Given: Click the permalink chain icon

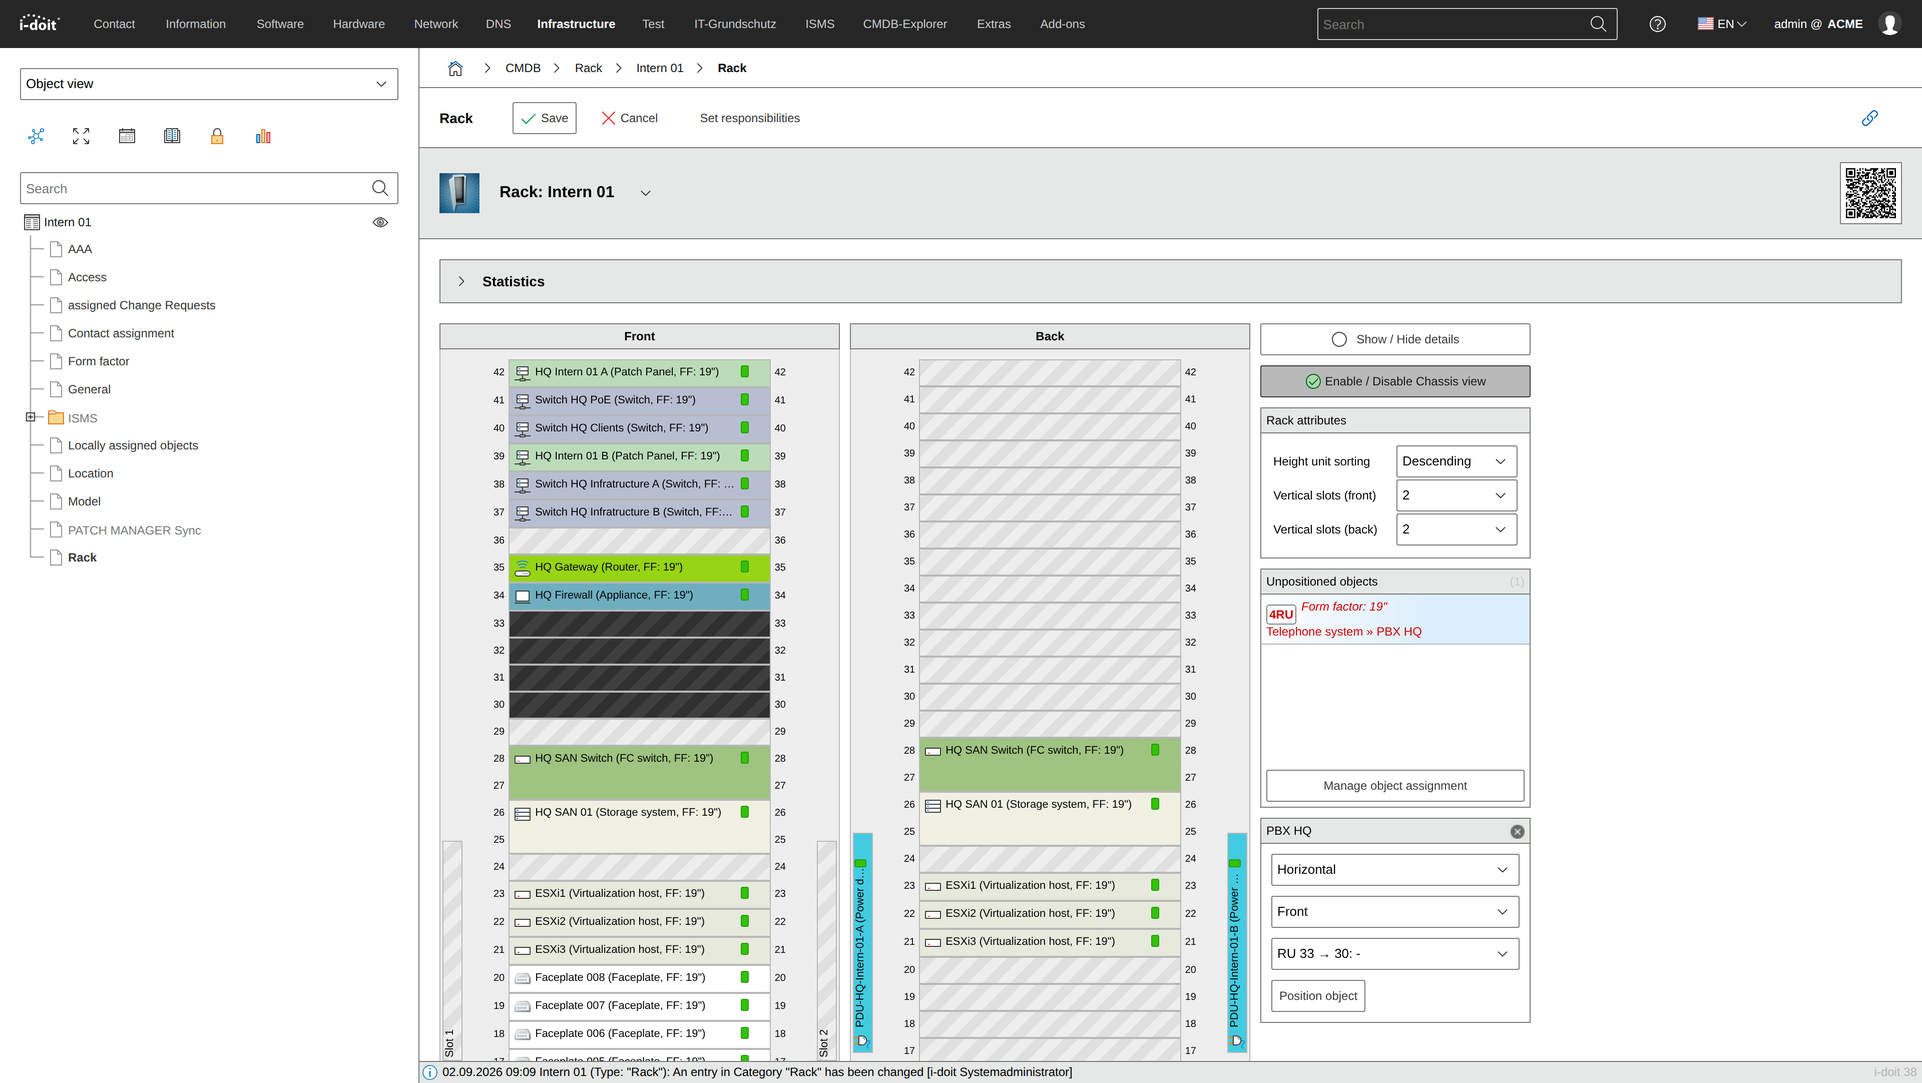Looking at the screenshot, I should point(1869,118).
